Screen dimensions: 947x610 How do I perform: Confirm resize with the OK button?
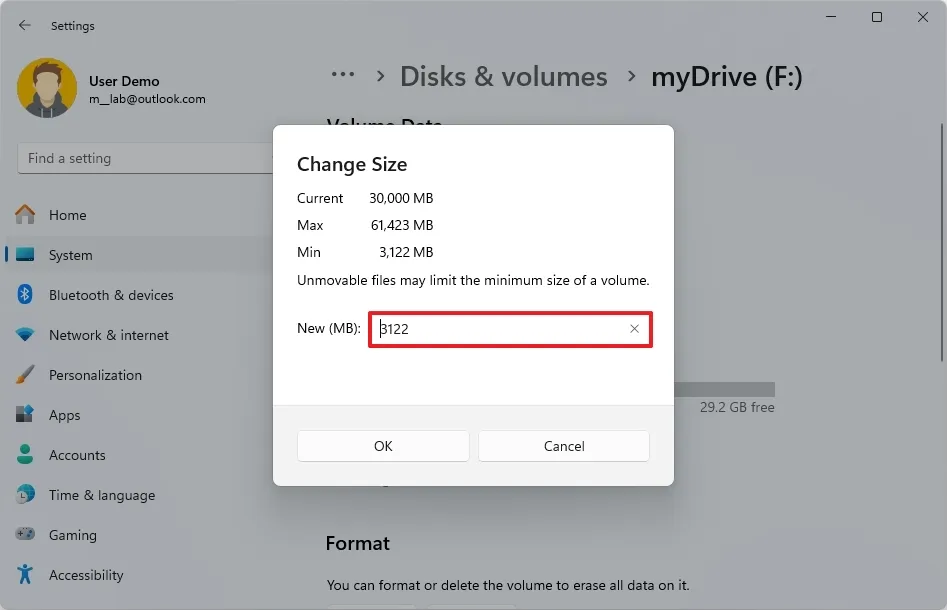[x=383, y=446]
